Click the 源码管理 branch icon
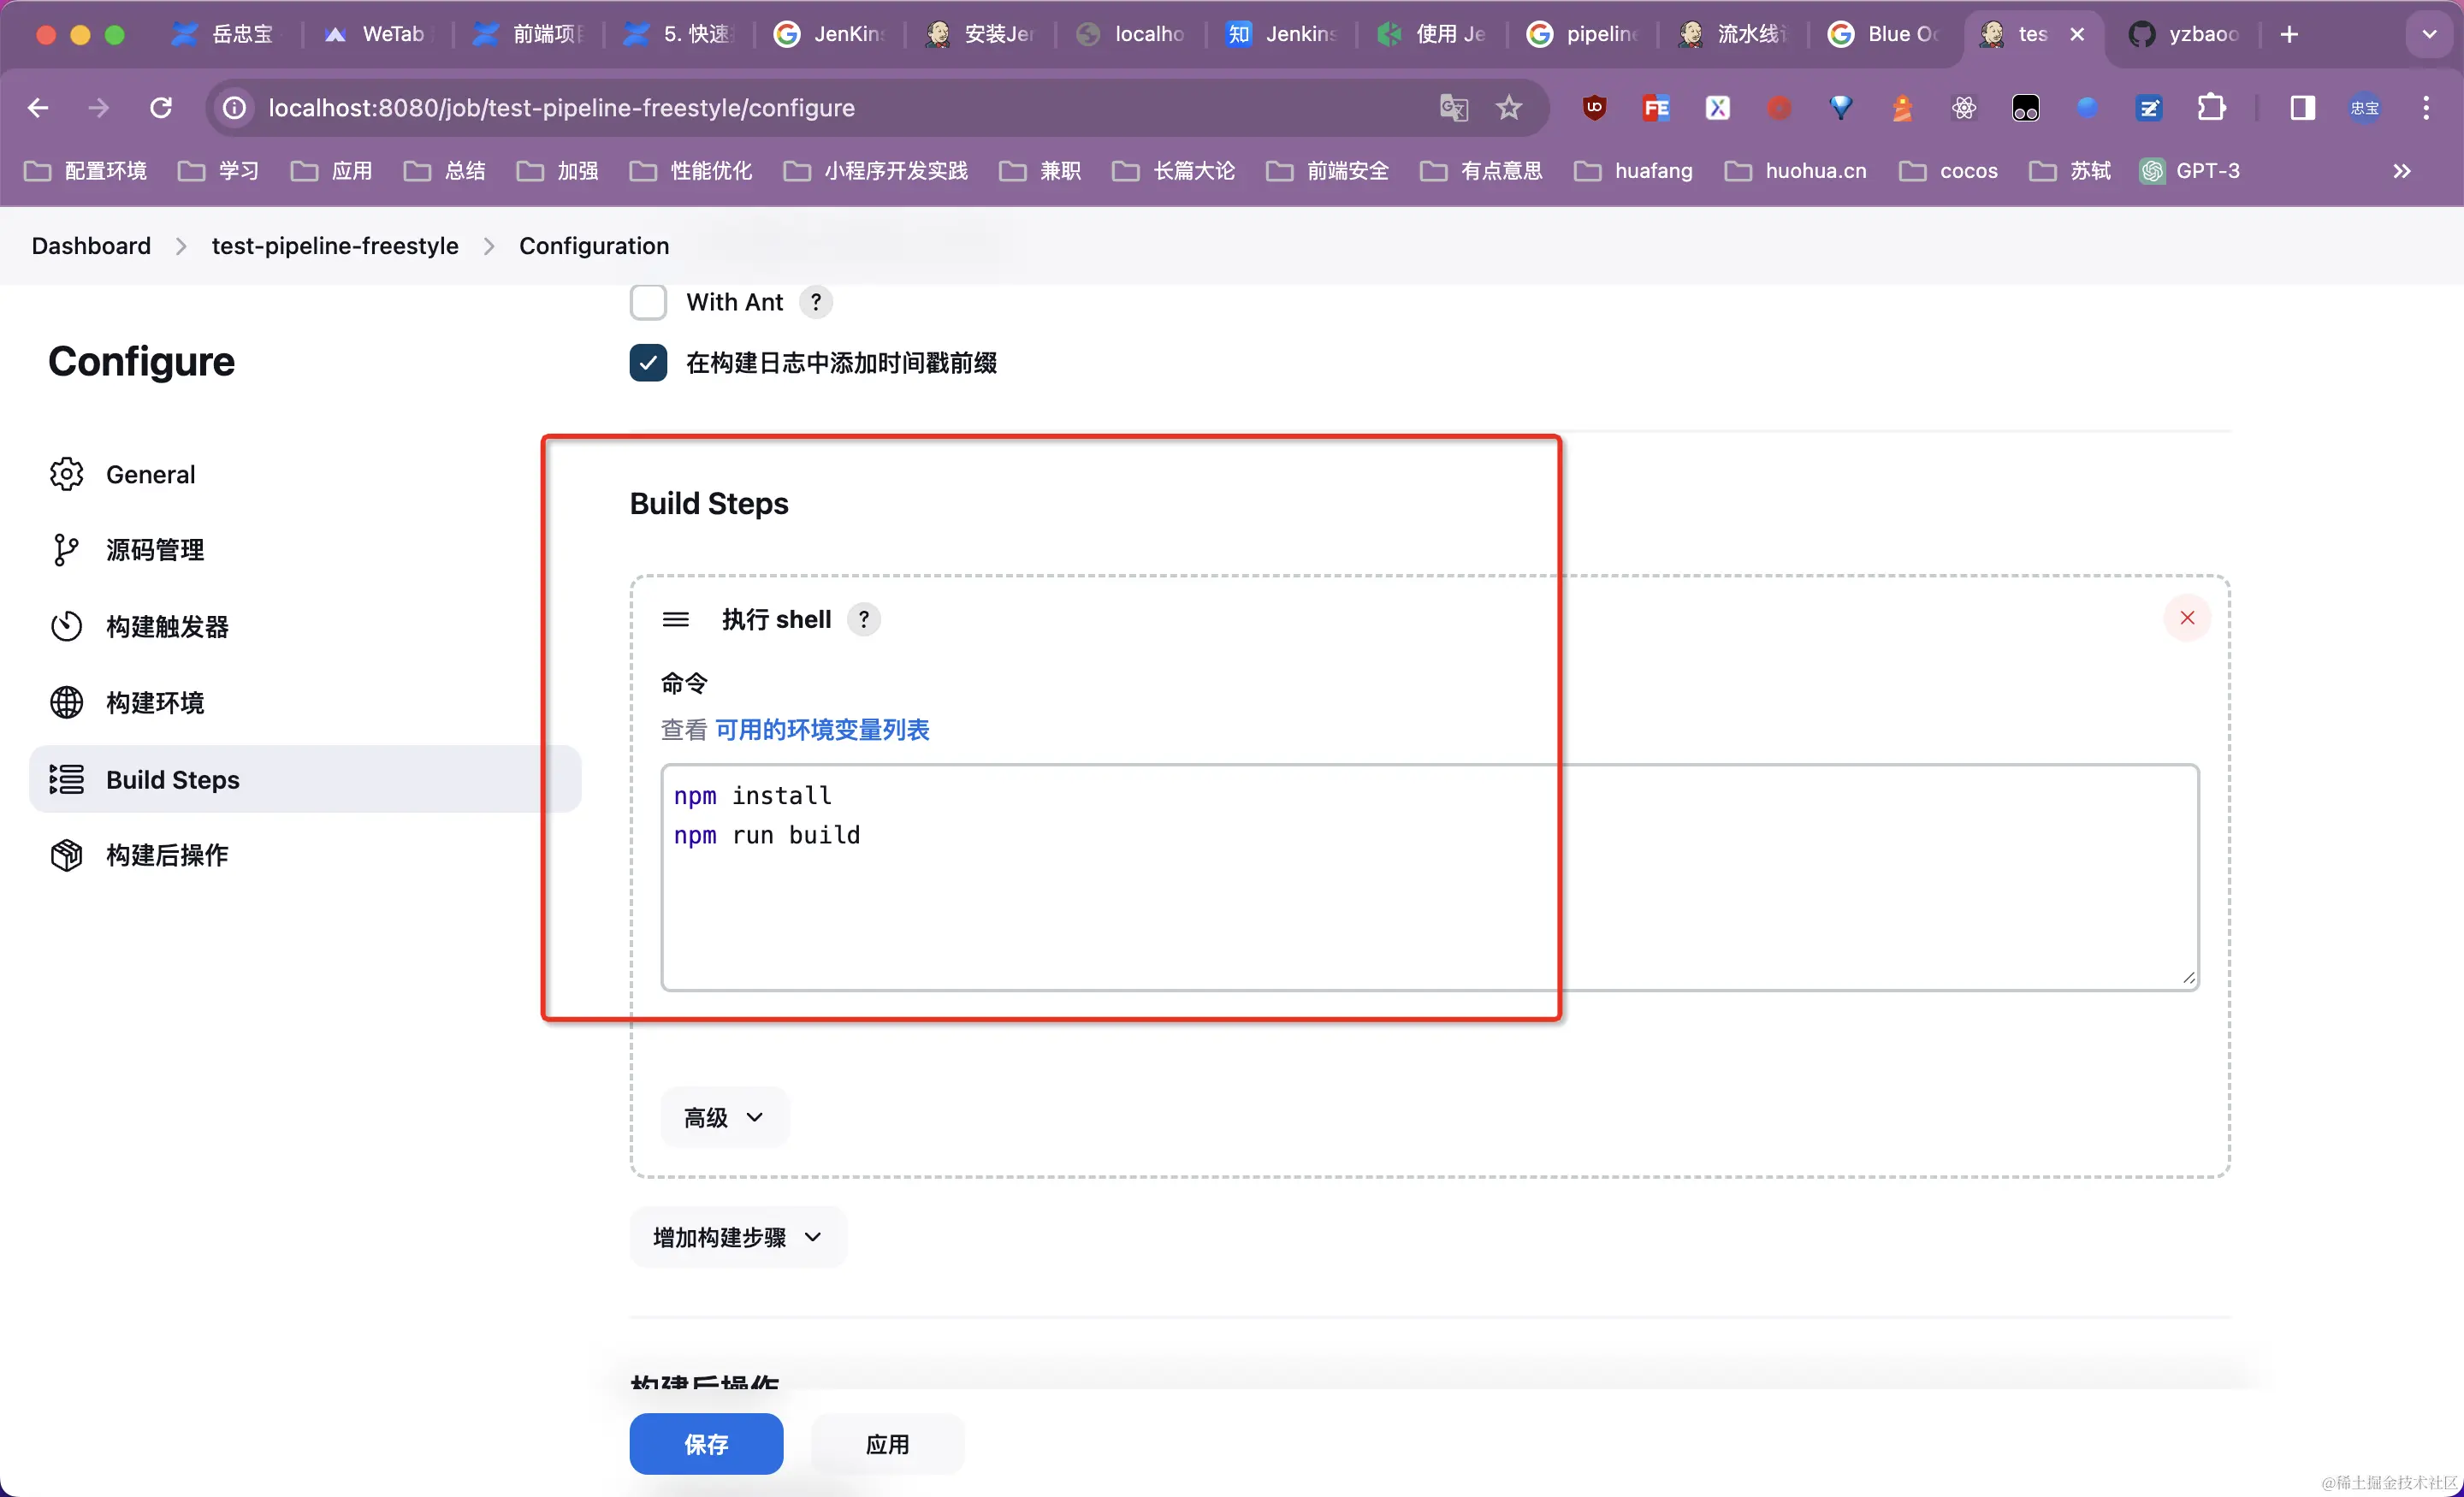This screenshot has height=1497, width=2464. coord(66,550)
